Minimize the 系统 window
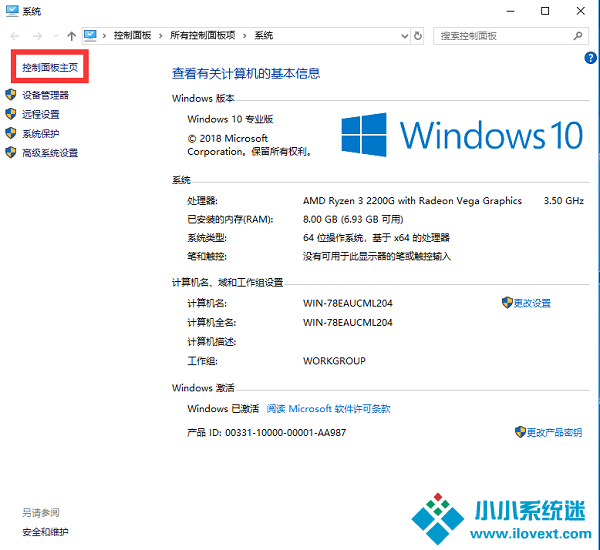Screen dimensions: 600x550 (510, 11)
